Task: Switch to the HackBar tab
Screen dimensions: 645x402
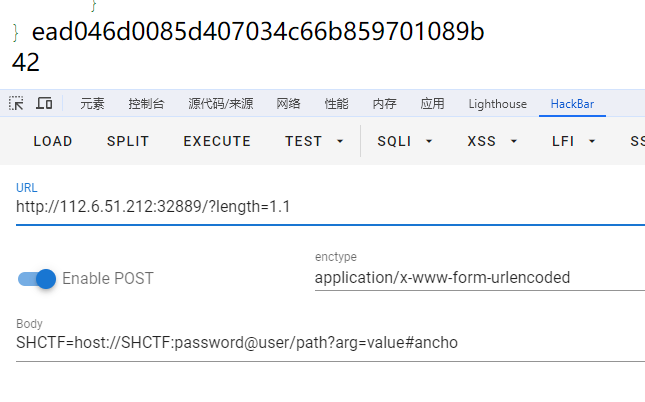Action: tap(572, 104)
